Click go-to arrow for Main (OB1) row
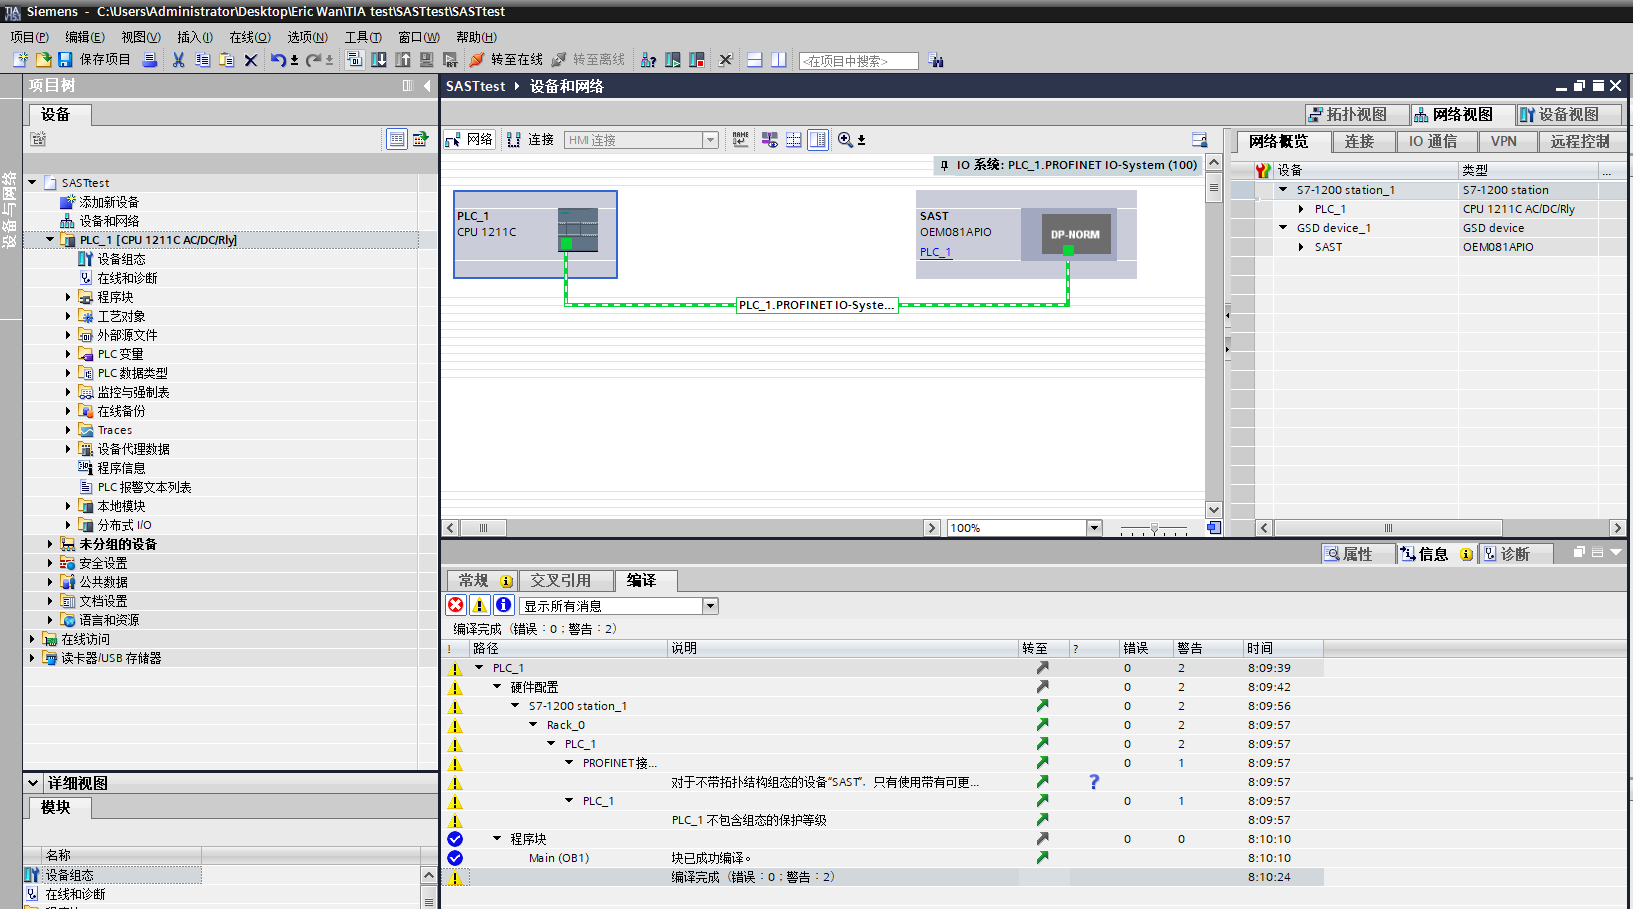Viewport: 1633px width, 909px height. coord(1042,858)
